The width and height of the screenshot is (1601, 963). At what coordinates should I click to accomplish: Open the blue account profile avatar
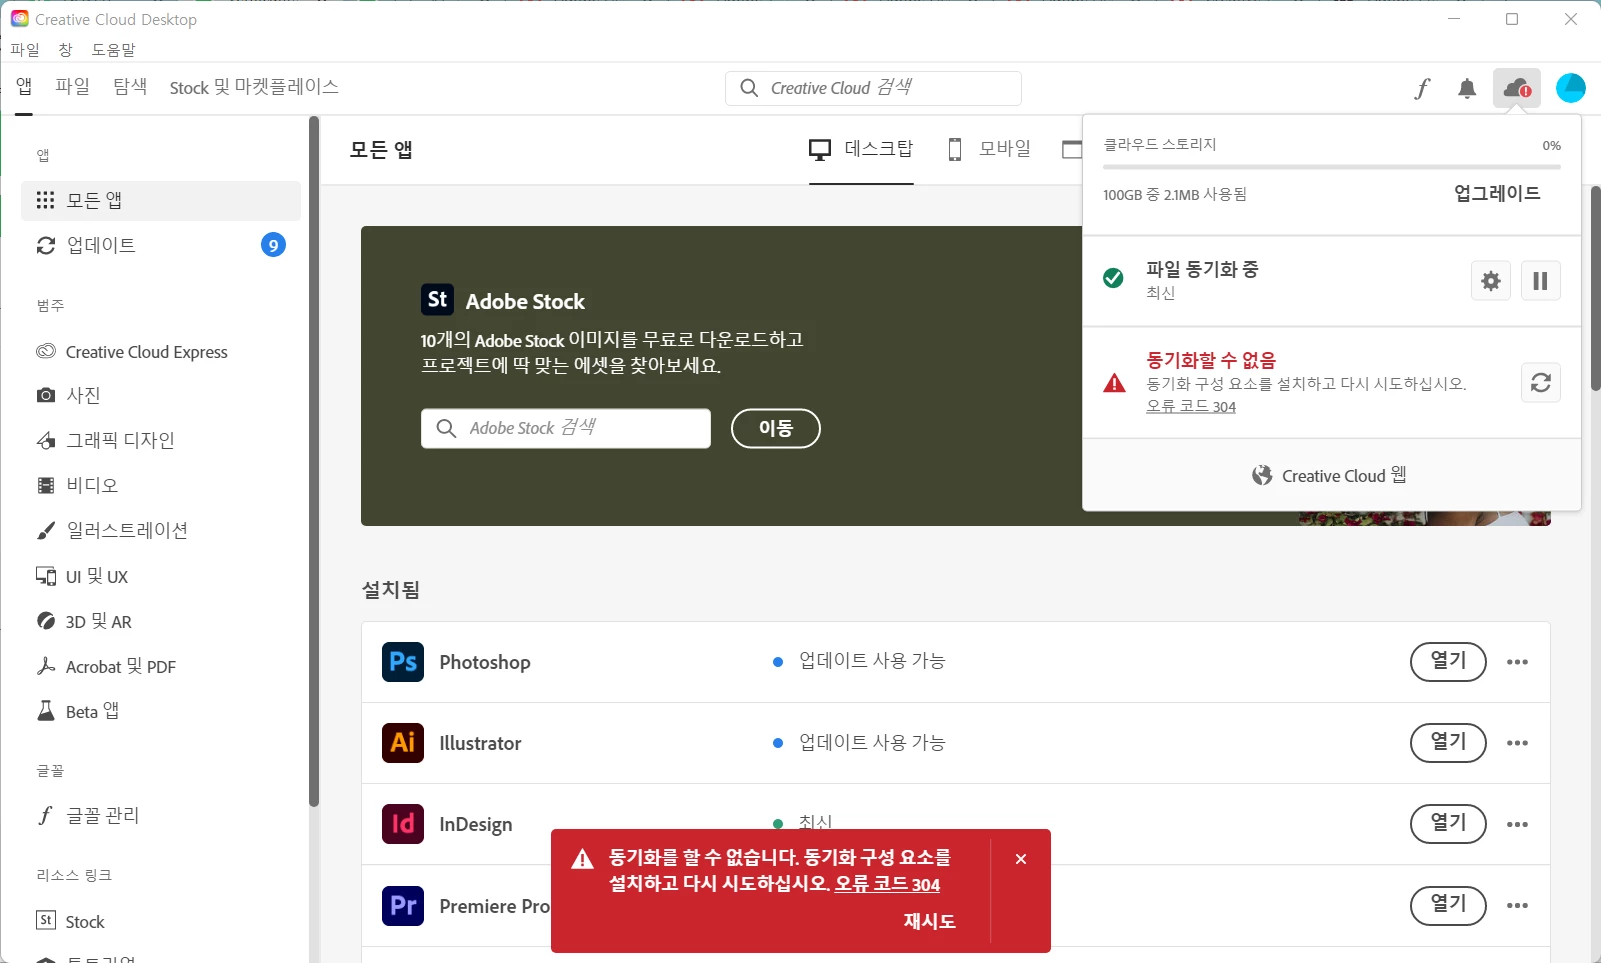[x=1571, y=88]
